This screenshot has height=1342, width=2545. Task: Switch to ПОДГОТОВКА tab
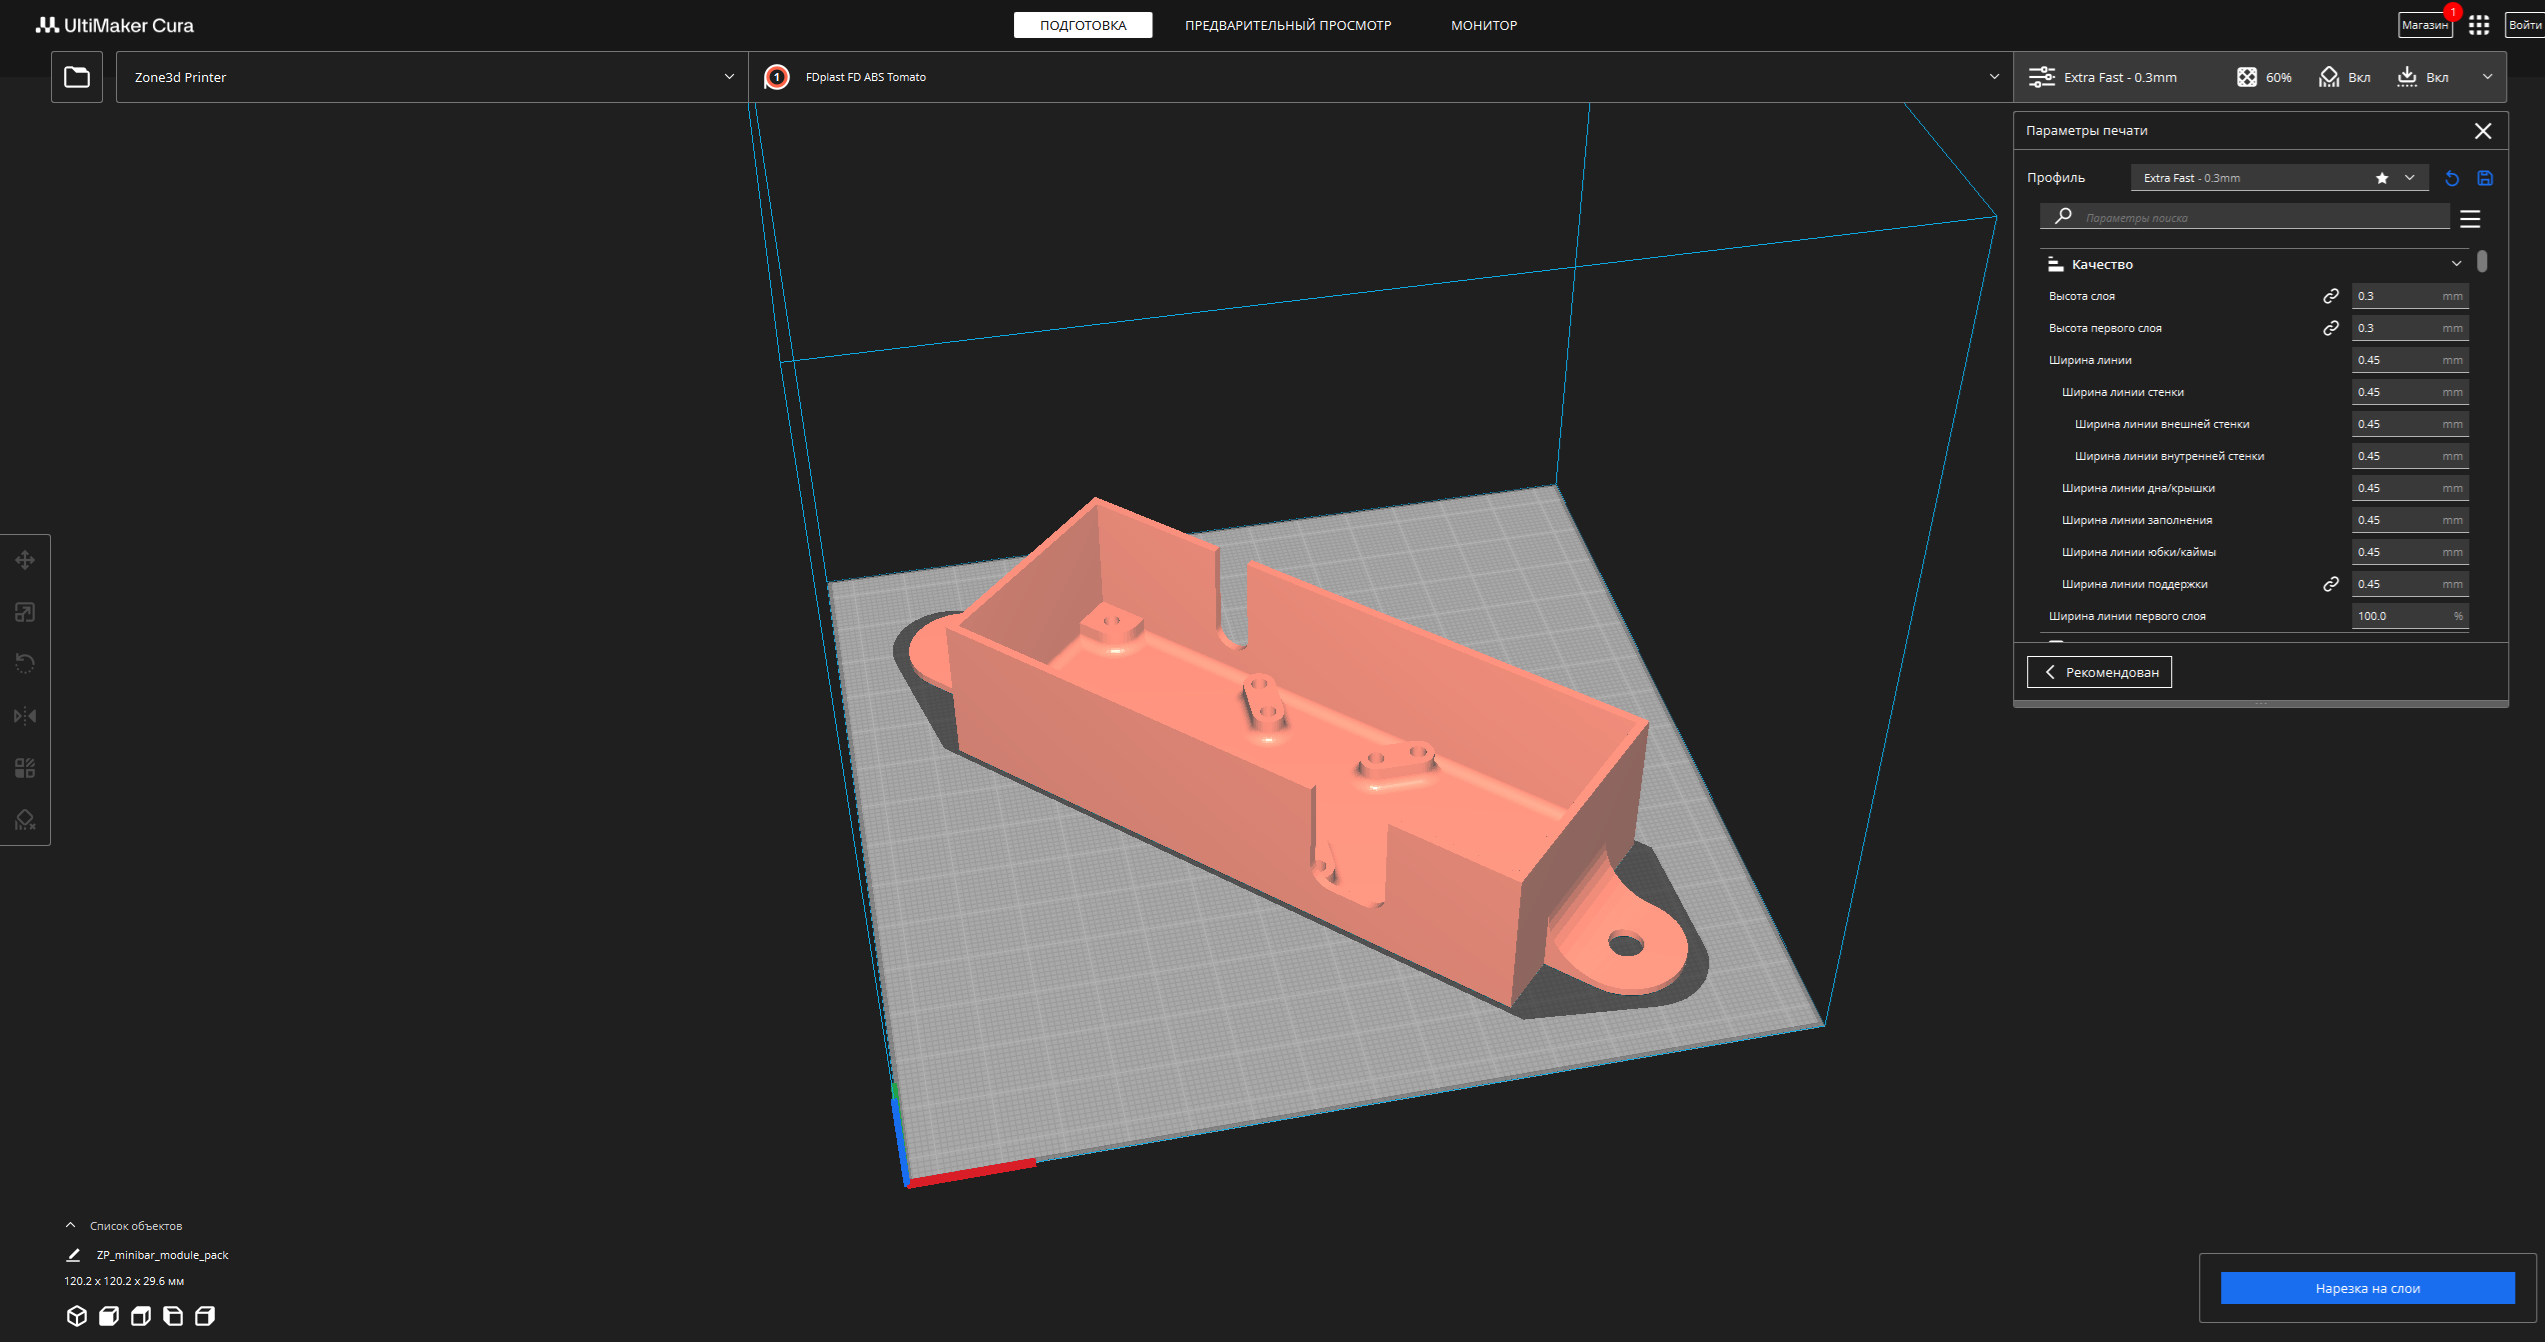pos(1083,25)
